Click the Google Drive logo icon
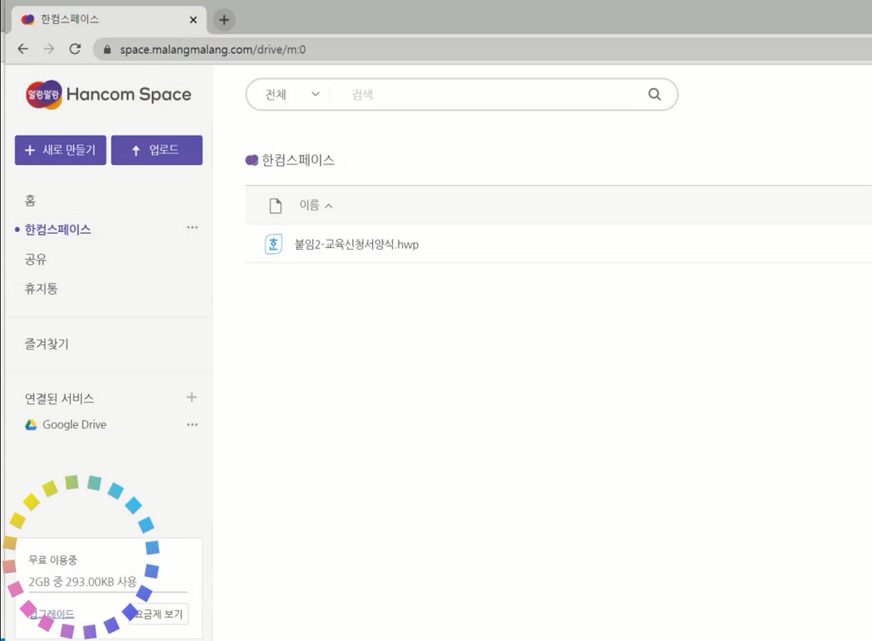This screenshot has width=872, height=641. click(x=31, y=425)
